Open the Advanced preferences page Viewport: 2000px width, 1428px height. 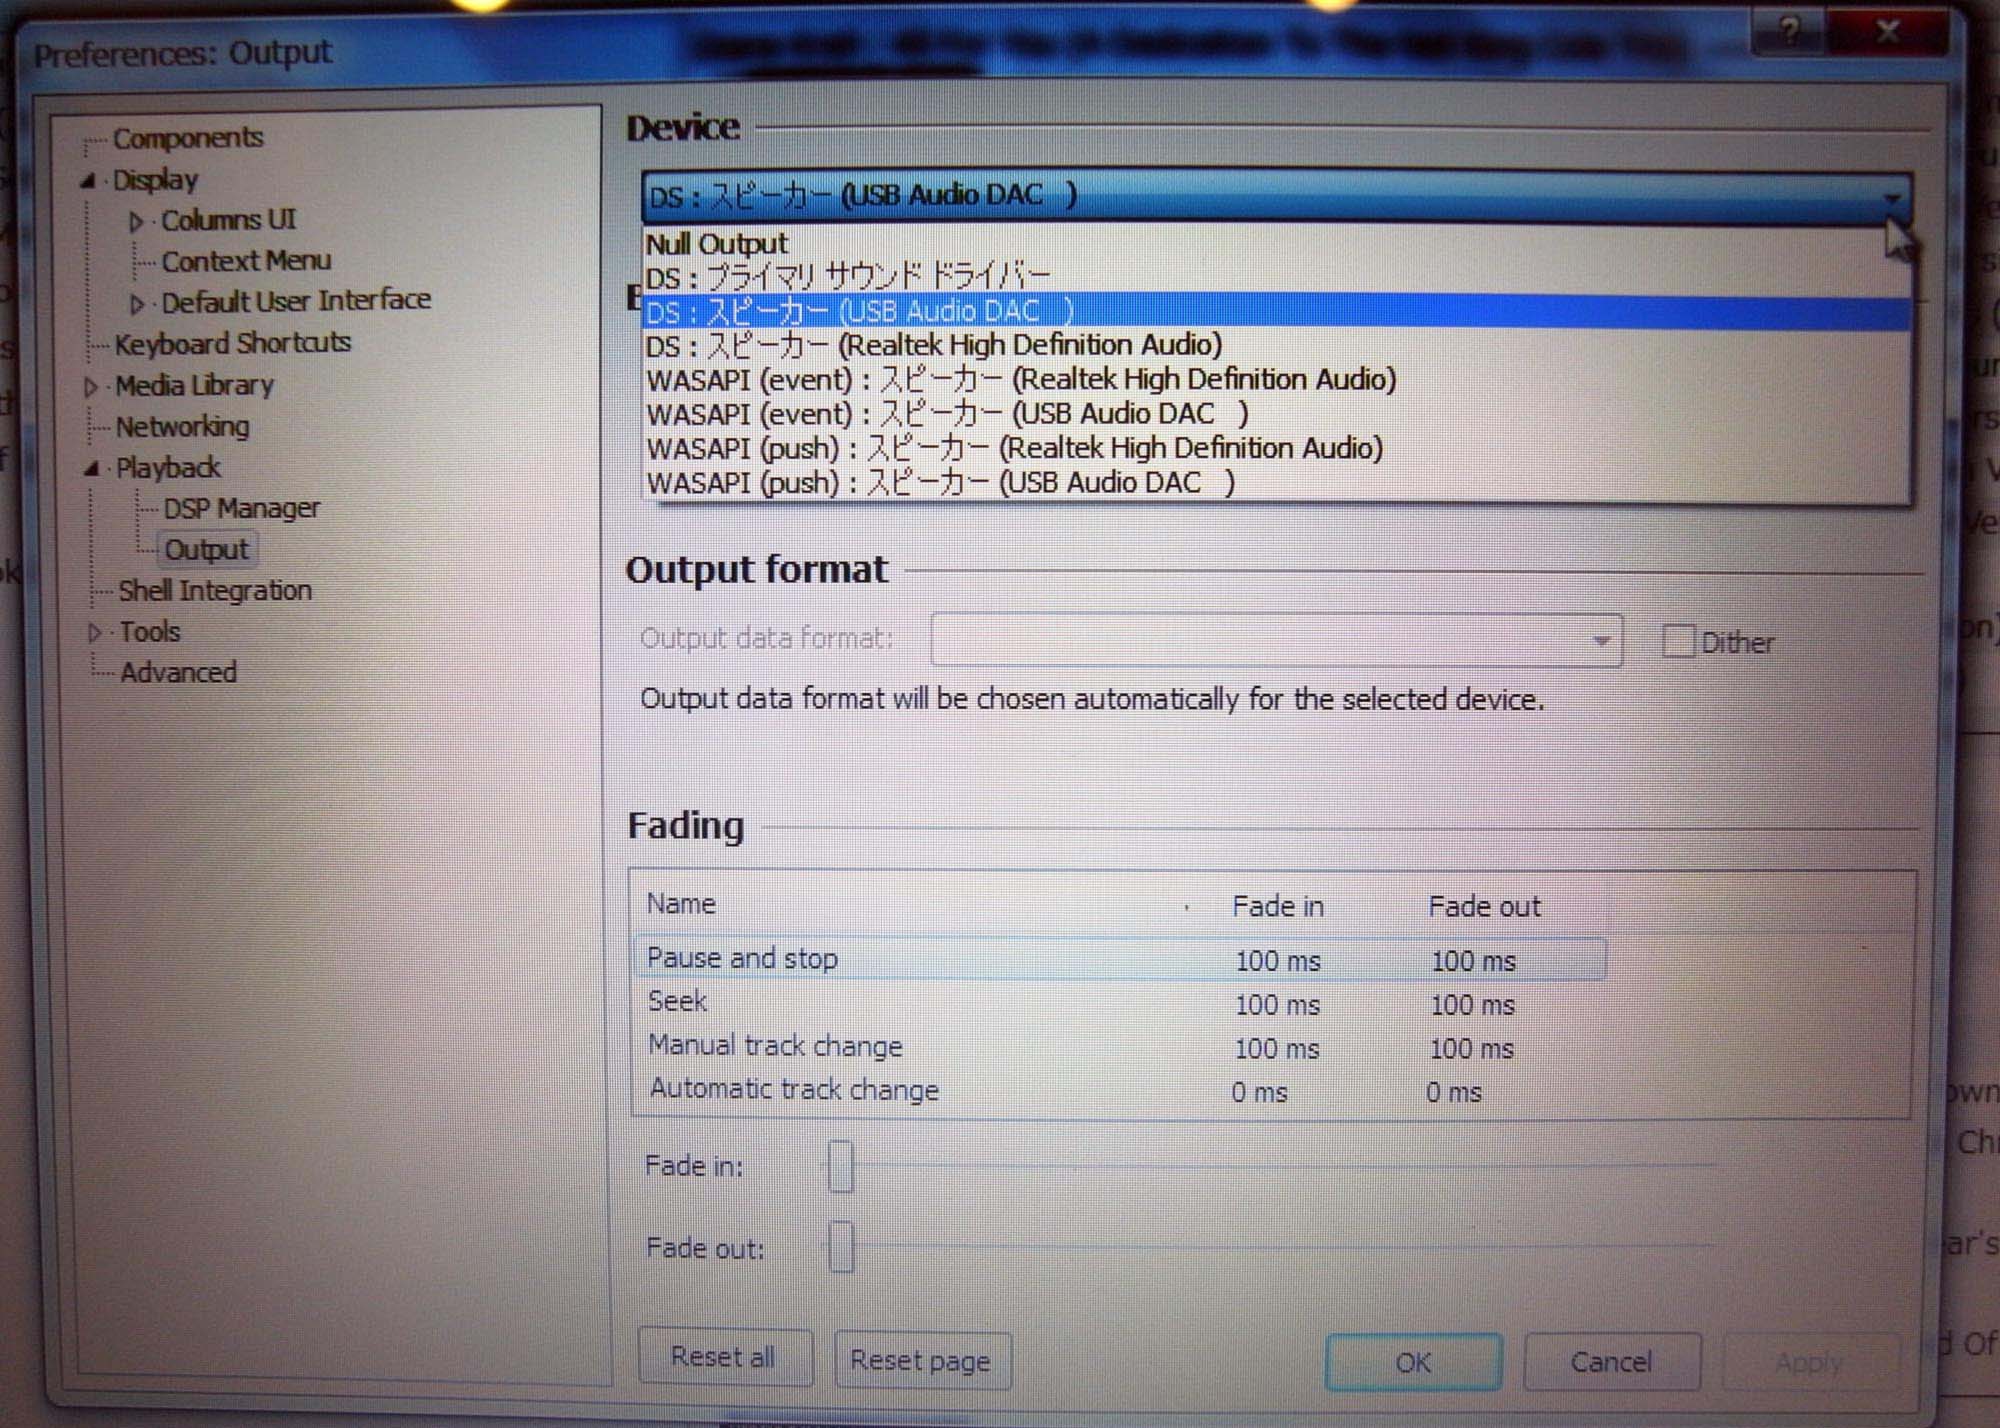pyautogui.click(x=178, y=672)
